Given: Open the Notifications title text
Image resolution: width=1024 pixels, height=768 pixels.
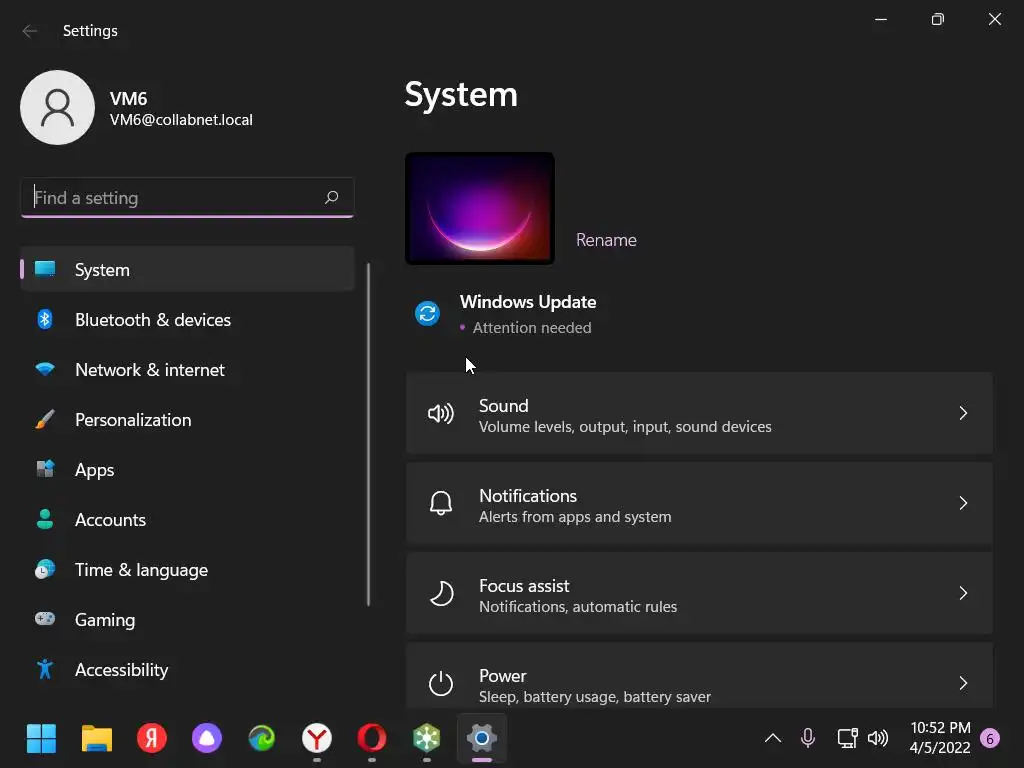Looking at the screenshot, I should pyautogui.click(x=528, y=496).
